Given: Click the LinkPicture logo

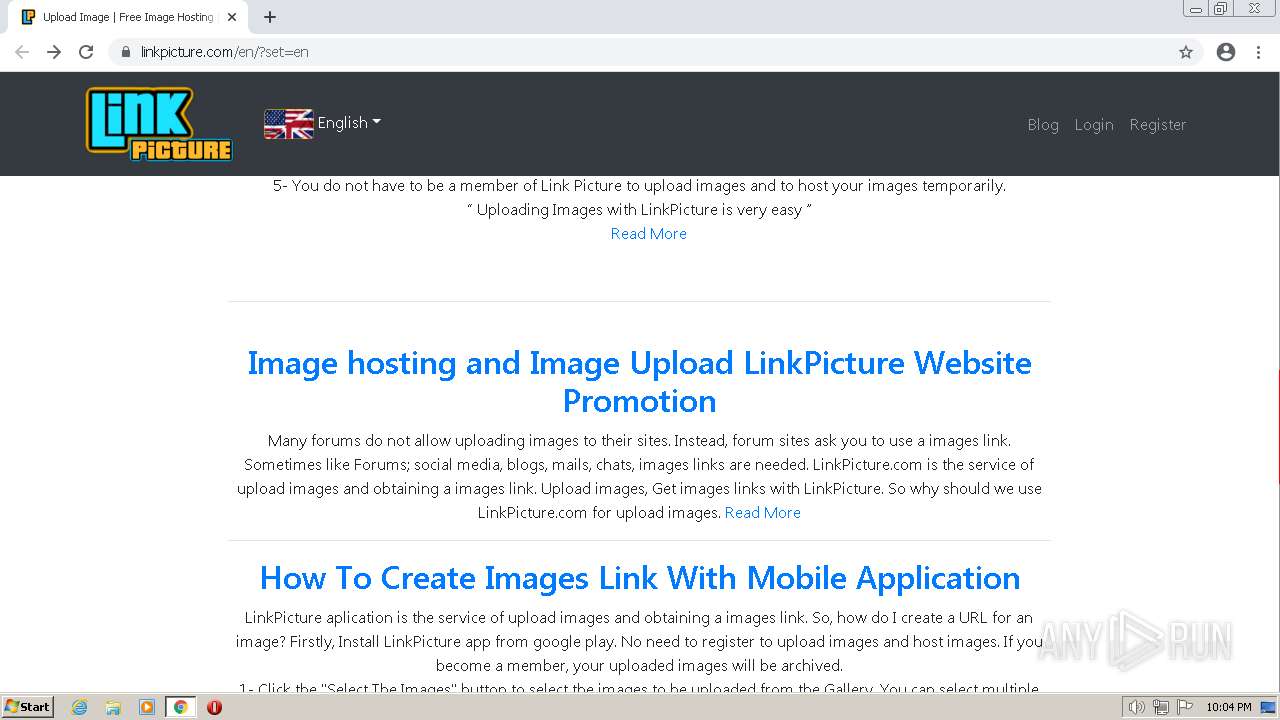Looking at the screenshot, I should pos(159,124).
